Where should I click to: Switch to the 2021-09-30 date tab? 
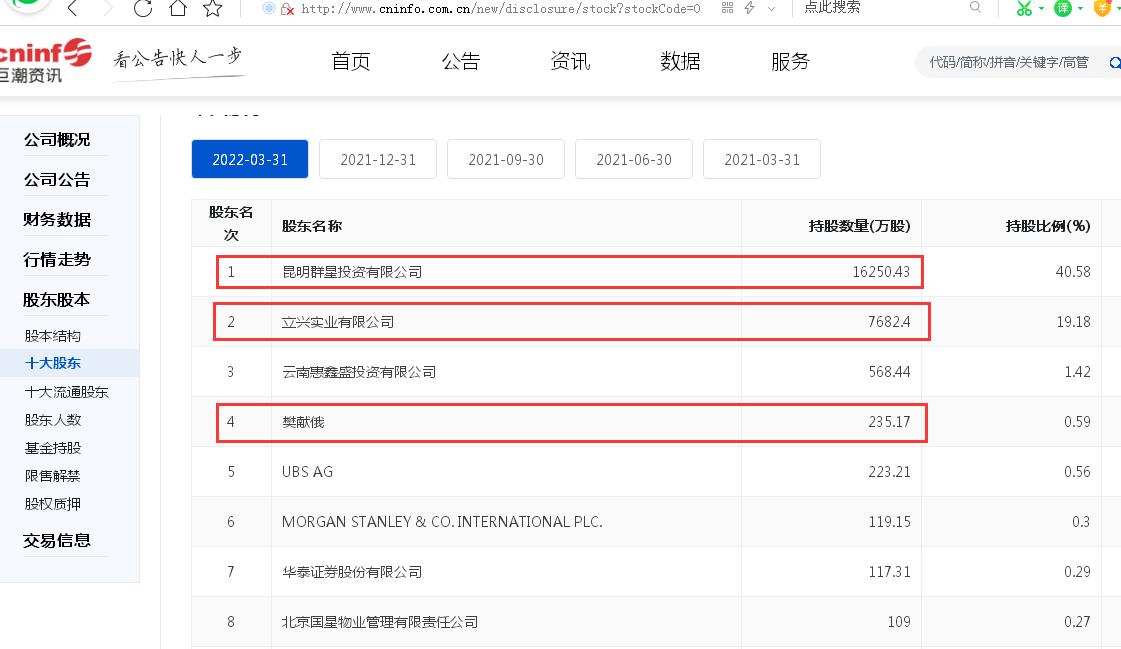pos(505,159)
